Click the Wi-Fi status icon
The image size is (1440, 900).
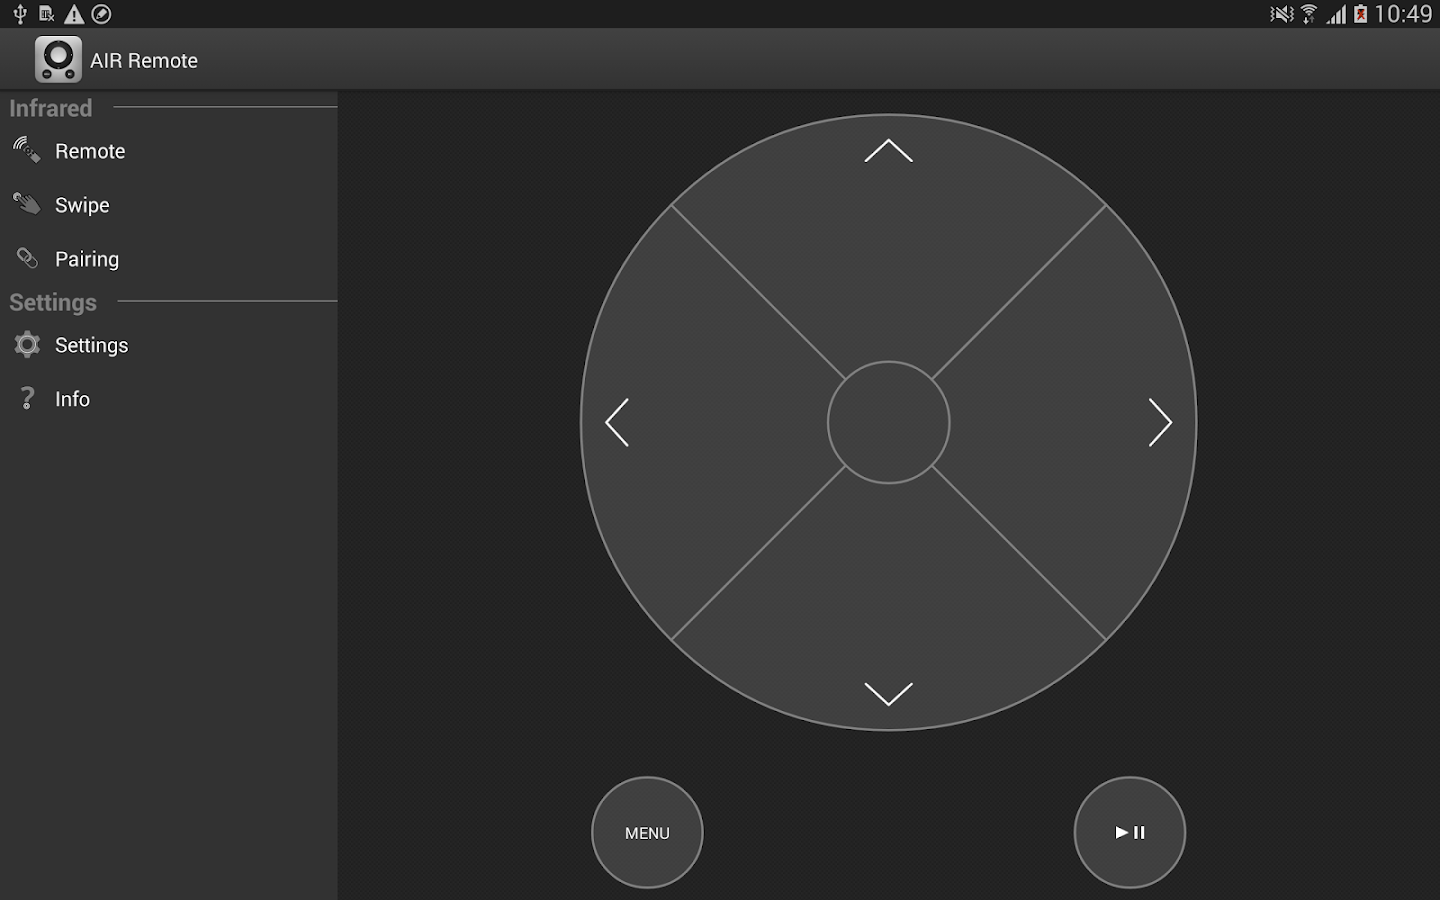click(1309, 14)
